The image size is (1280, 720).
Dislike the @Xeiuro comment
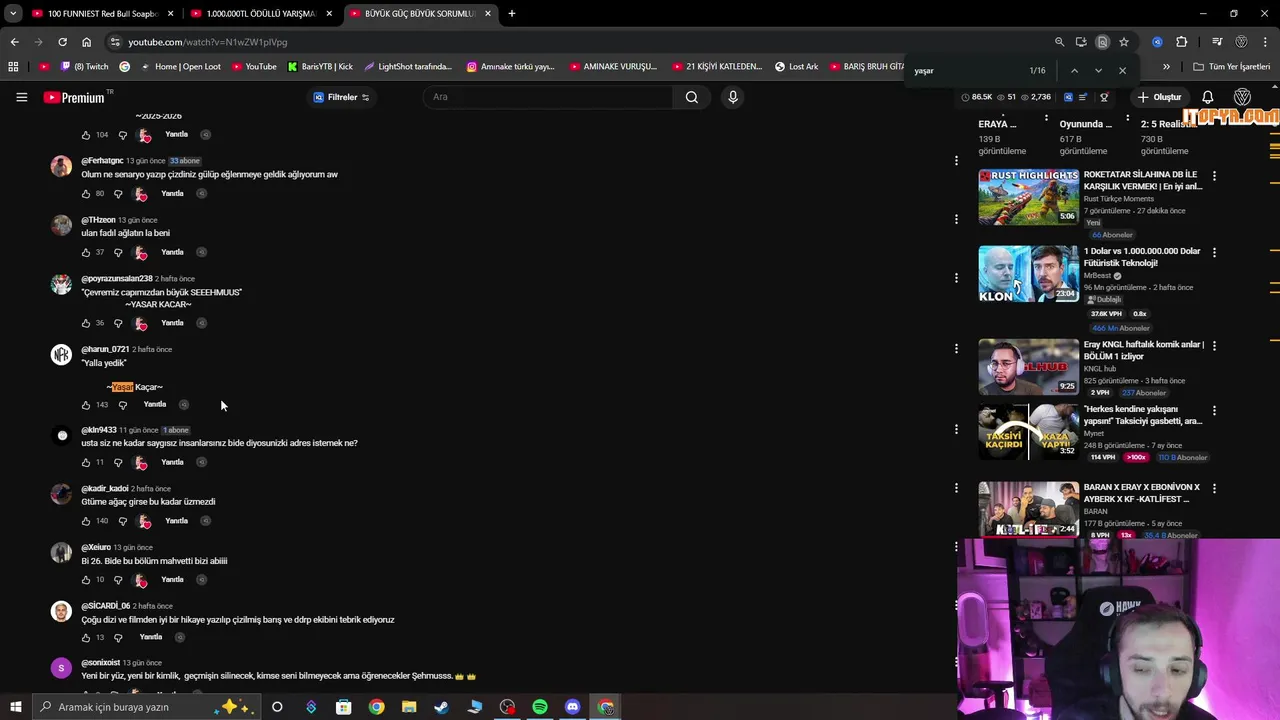[x=118, y=580]
